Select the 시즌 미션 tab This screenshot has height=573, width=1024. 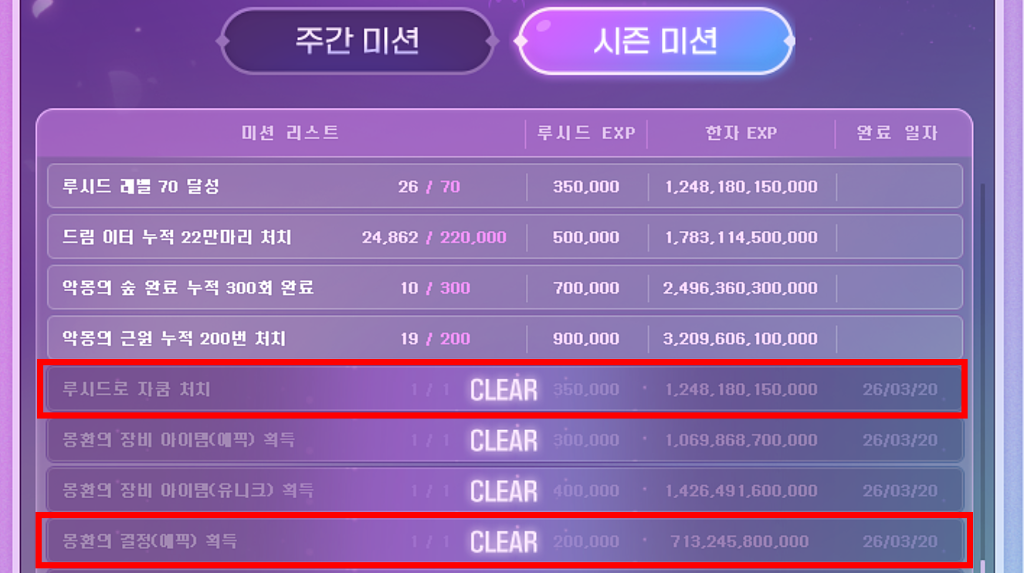655,41
